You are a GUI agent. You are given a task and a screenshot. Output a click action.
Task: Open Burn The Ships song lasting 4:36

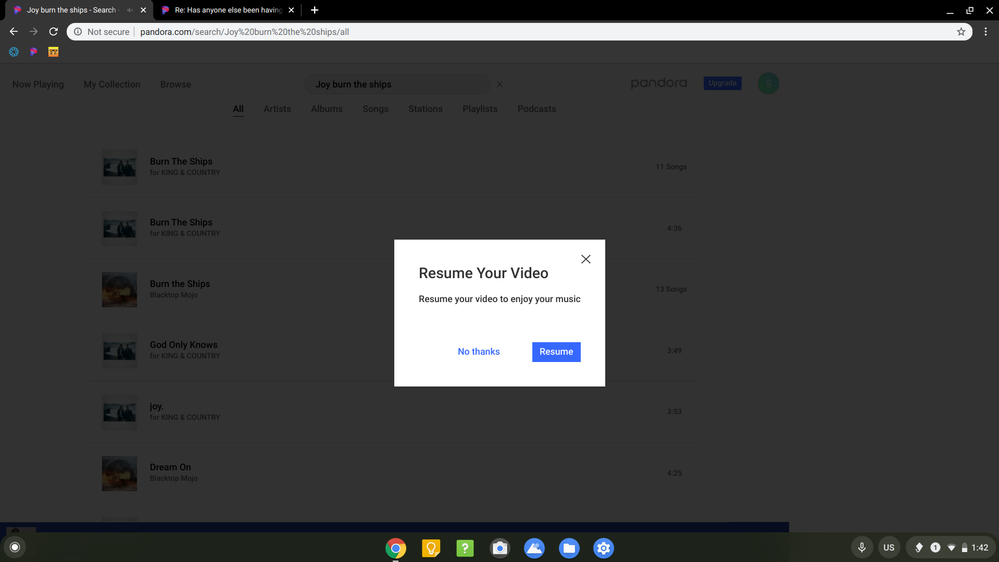[x=395, y=228]
